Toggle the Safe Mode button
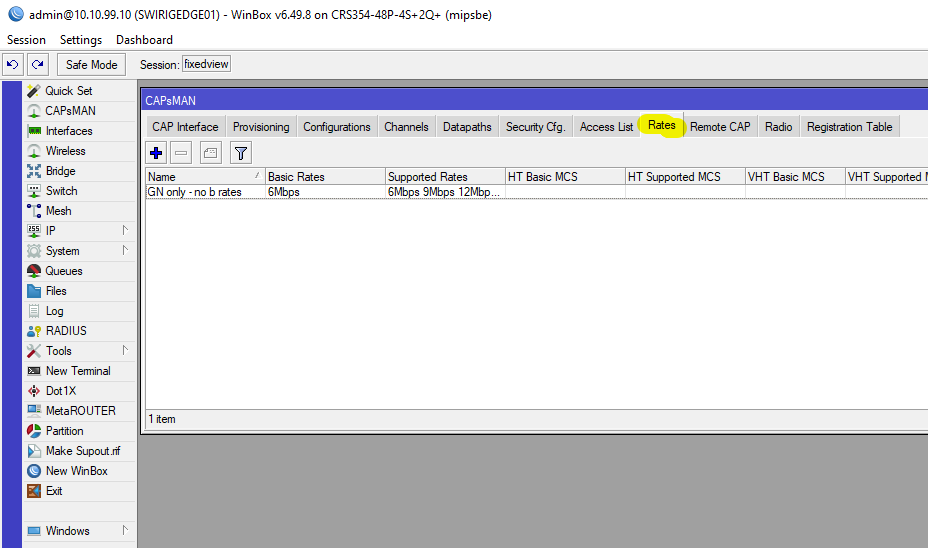Image resolution: width=928 pixels, height=548 pixels. (91, 64)
